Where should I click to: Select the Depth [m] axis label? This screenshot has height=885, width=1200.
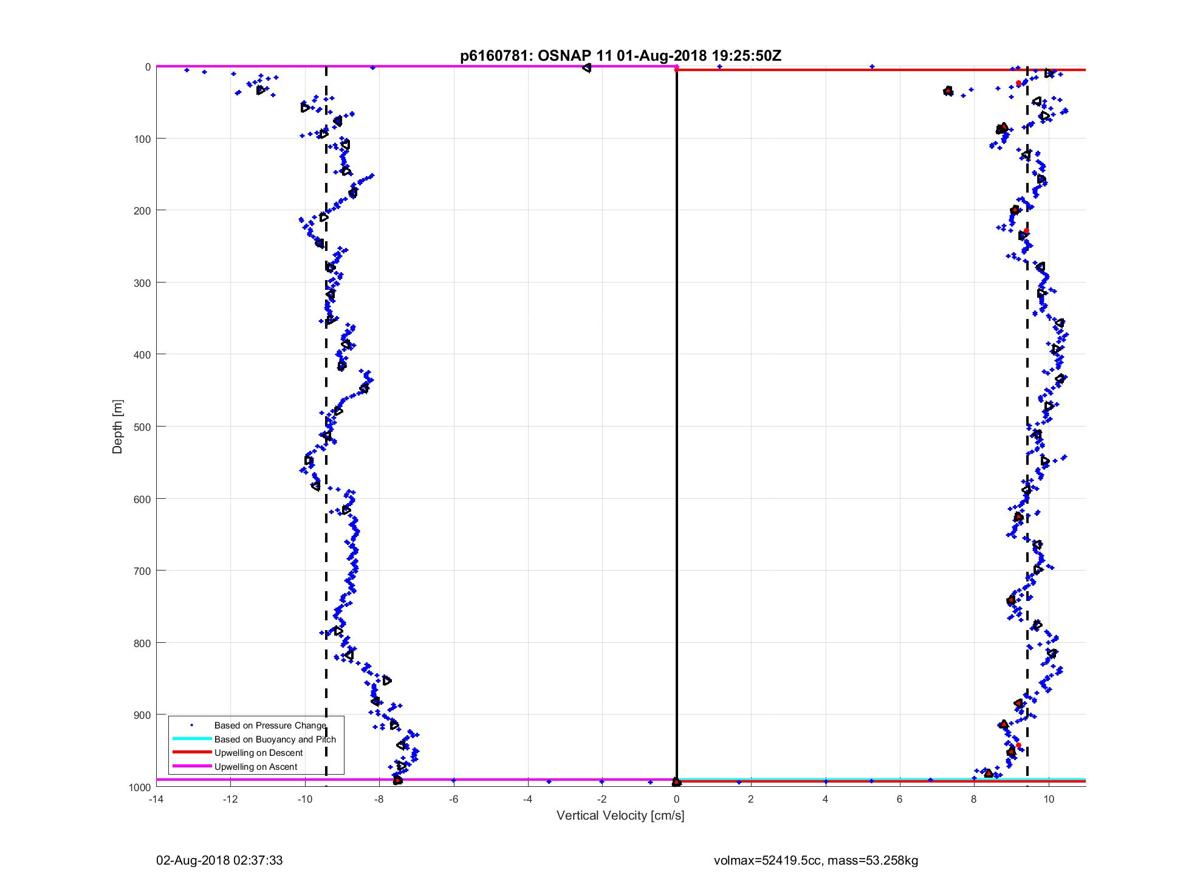tap(118, 427)
